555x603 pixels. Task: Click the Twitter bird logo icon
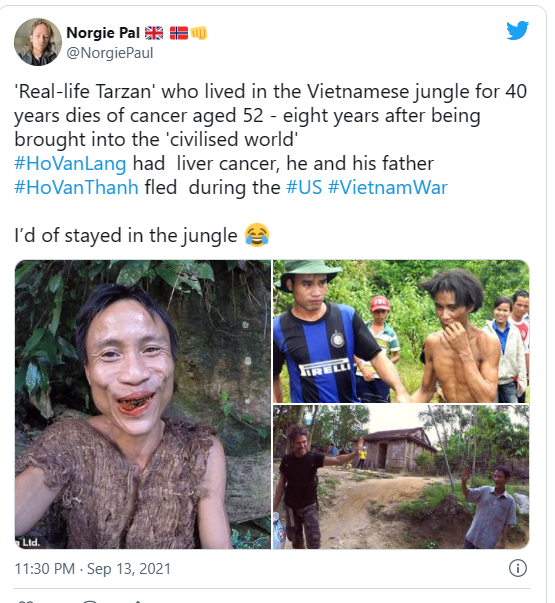point(517,30)
